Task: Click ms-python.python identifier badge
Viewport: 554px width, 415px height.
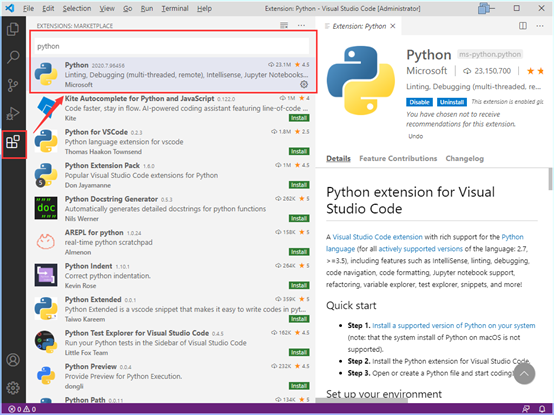Action: click(x=490, y=54)
